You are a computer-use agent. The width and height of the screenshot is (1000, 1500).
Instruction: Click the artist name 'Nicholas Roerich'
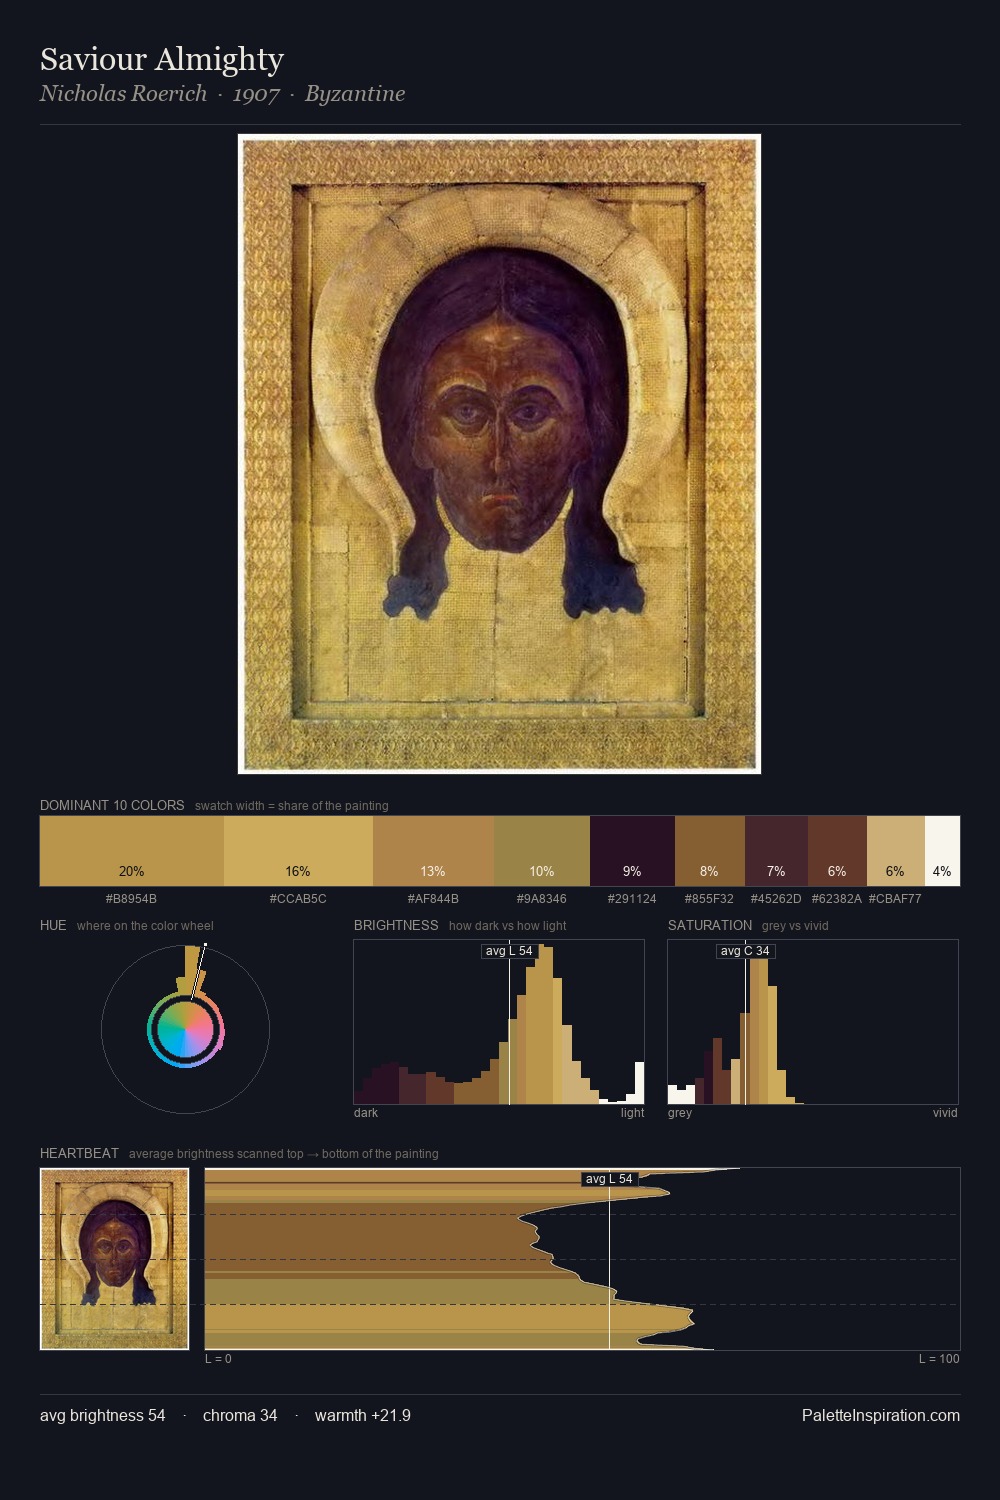[123, 94]
